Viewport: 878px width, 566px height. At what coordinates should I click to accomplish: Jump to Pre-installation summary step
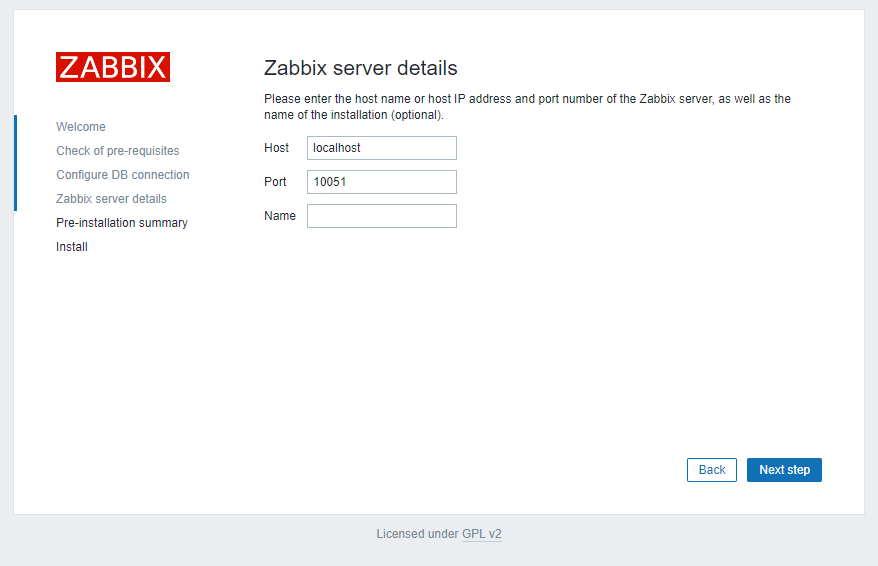[x=122, y=223]
